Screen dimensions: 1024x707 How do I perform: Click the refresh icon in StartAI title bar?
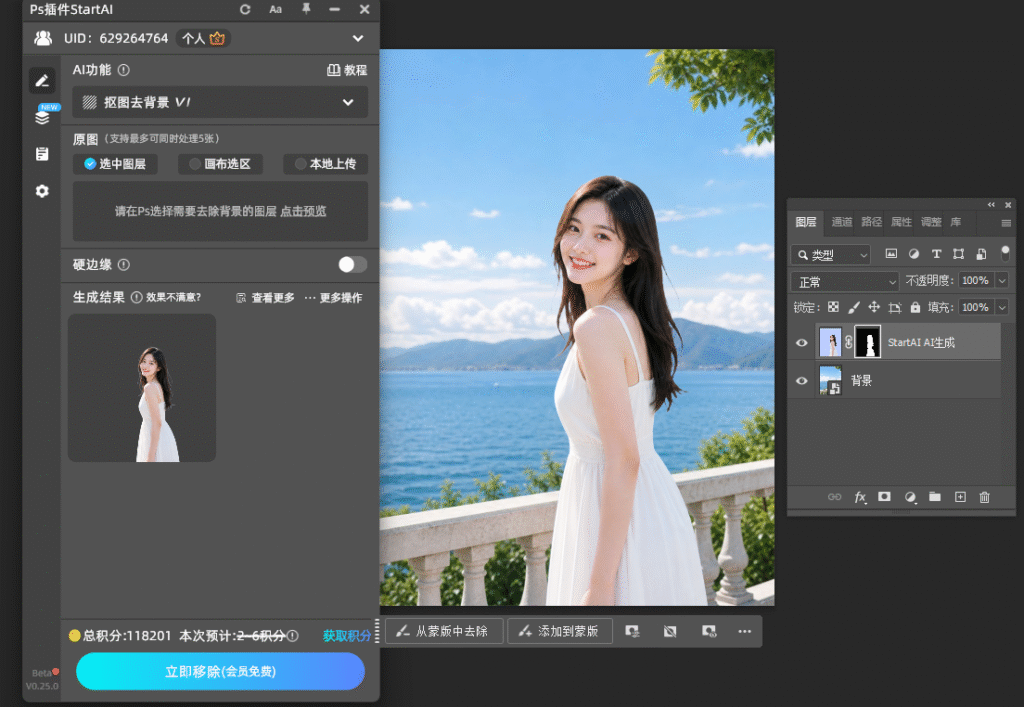[245, 9]
